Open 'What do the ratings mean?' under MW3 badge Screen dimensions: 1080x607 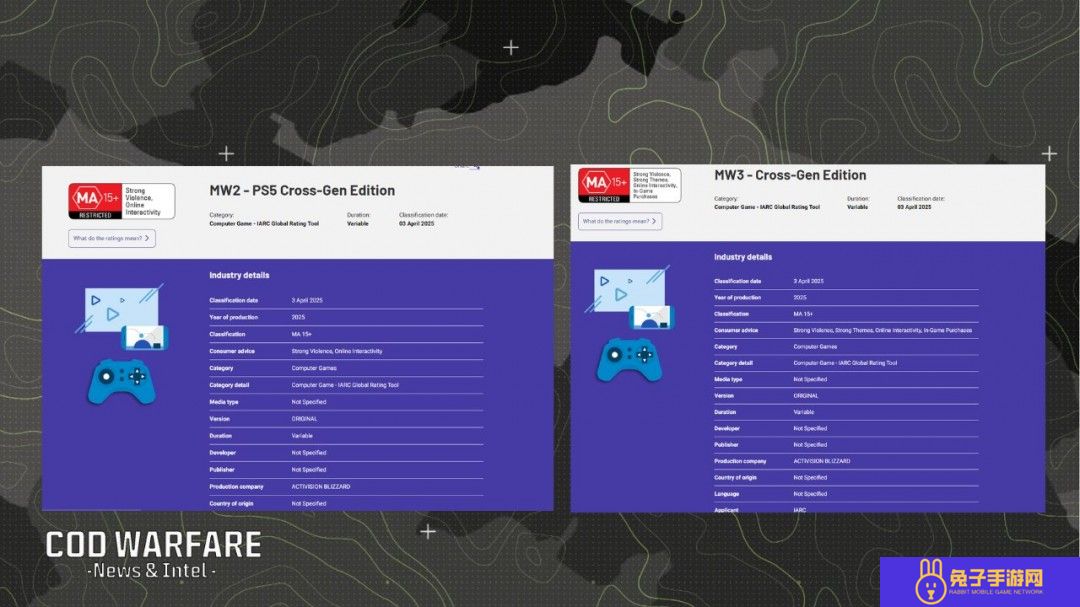point(620,221)
